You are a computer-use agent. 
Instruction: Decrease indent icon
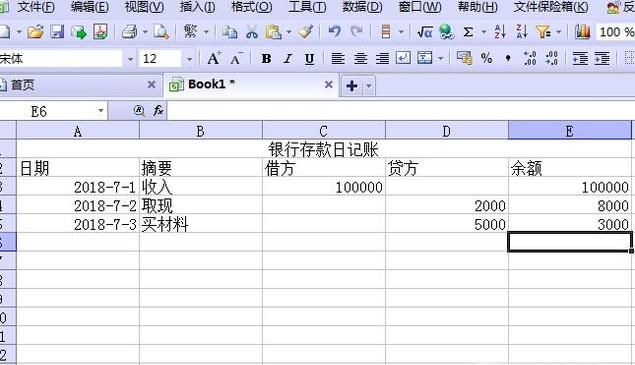pos(580,59)
